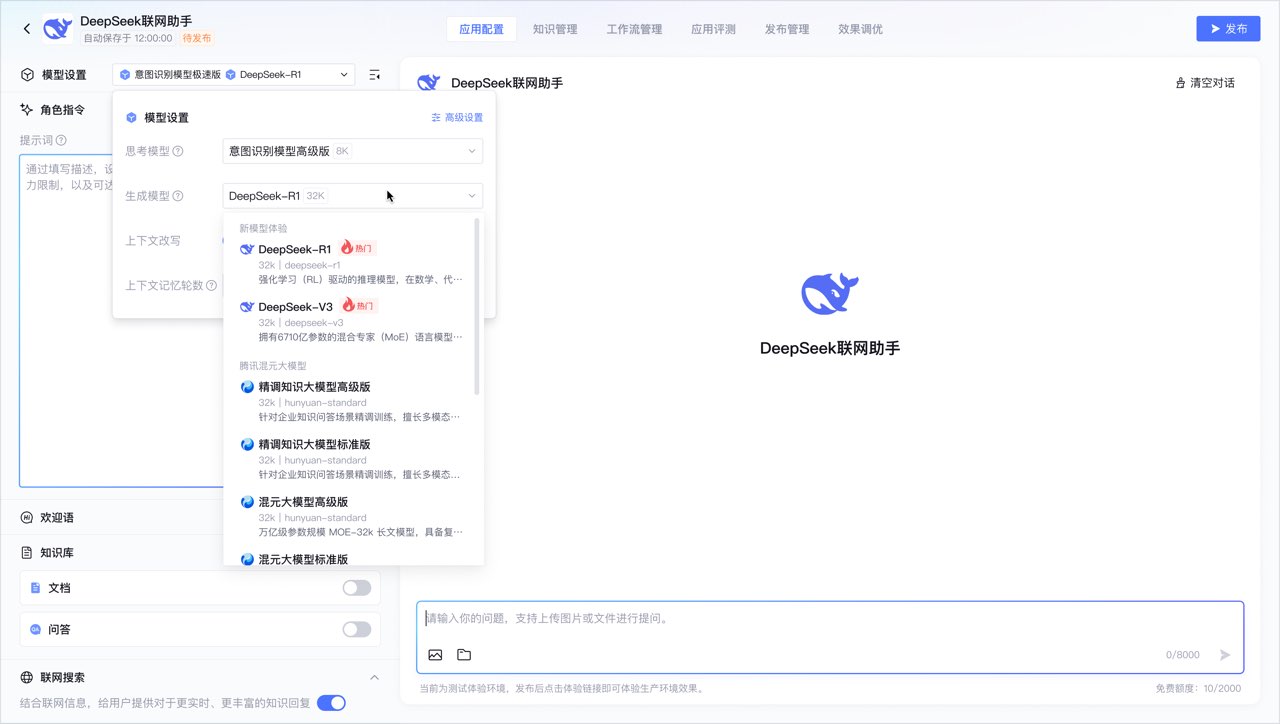Open the top model selector dropdown
Viewport: 1280px width, 724px height.
click(x=234, y=75)
